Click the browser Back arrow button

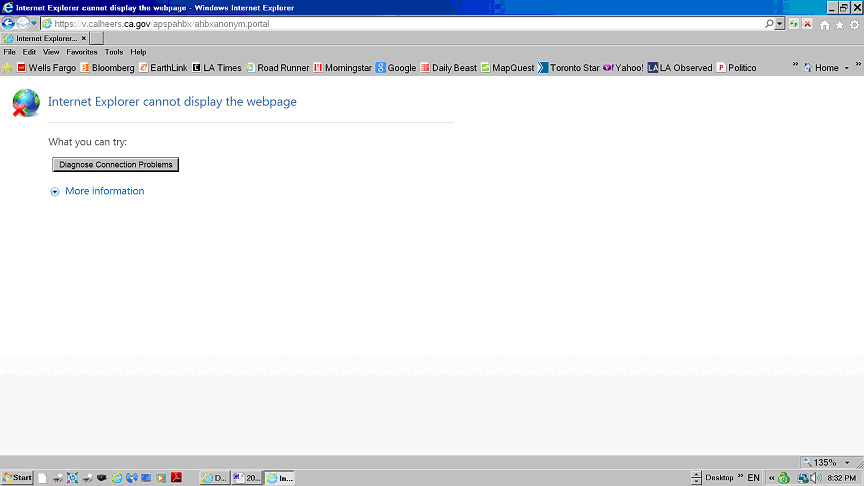click(x=9, y=23)
